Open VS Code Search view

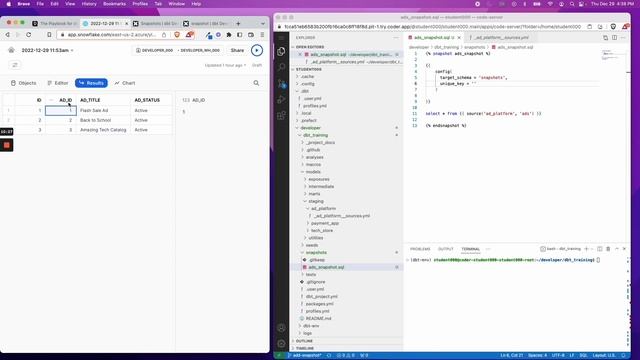coord(281,67)
